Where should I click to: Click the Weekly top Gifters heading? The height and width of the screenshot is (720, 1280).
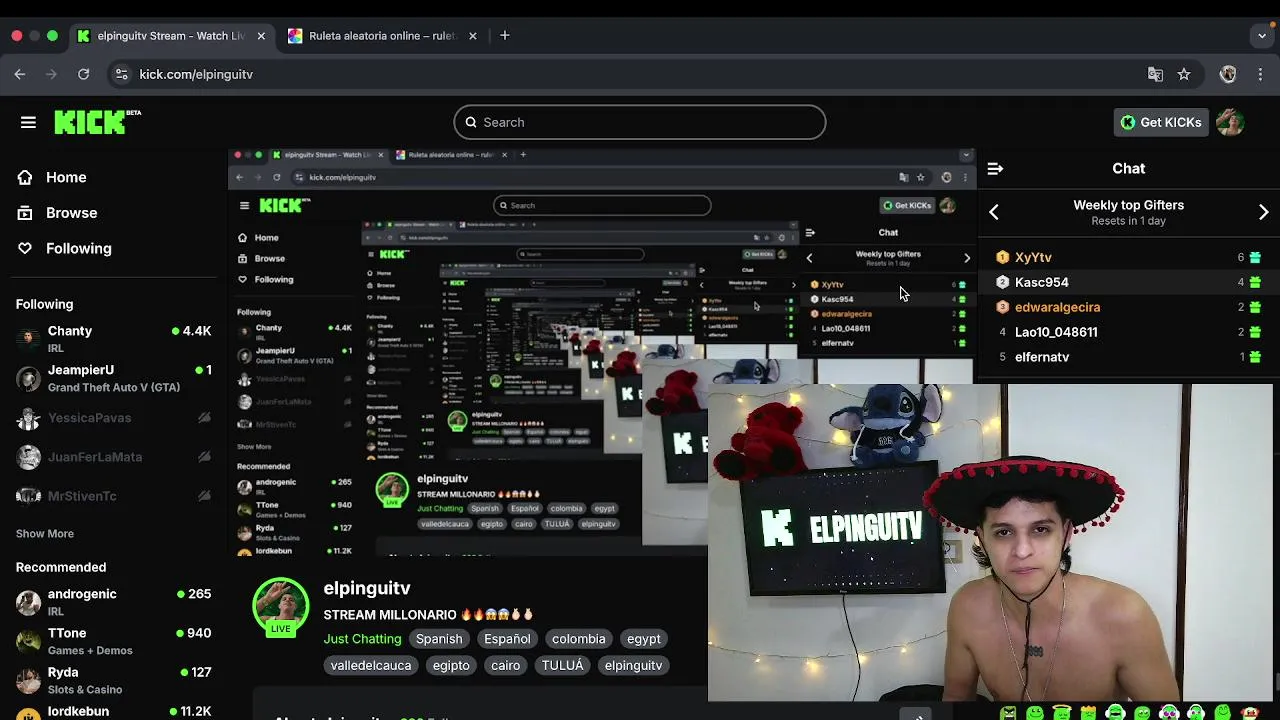click(1128, 205)
